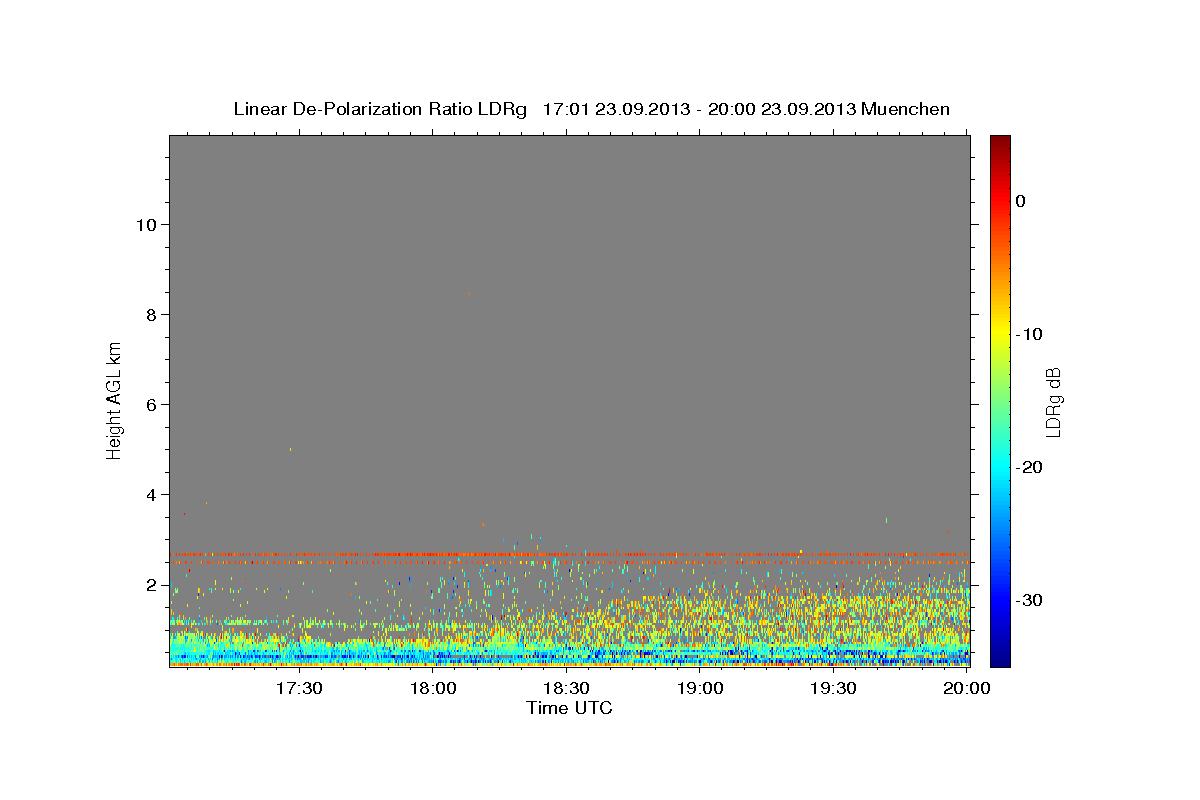Click the 18:00 time tick label
Screen dimensions: 1200x800
(x=433, y=689)
